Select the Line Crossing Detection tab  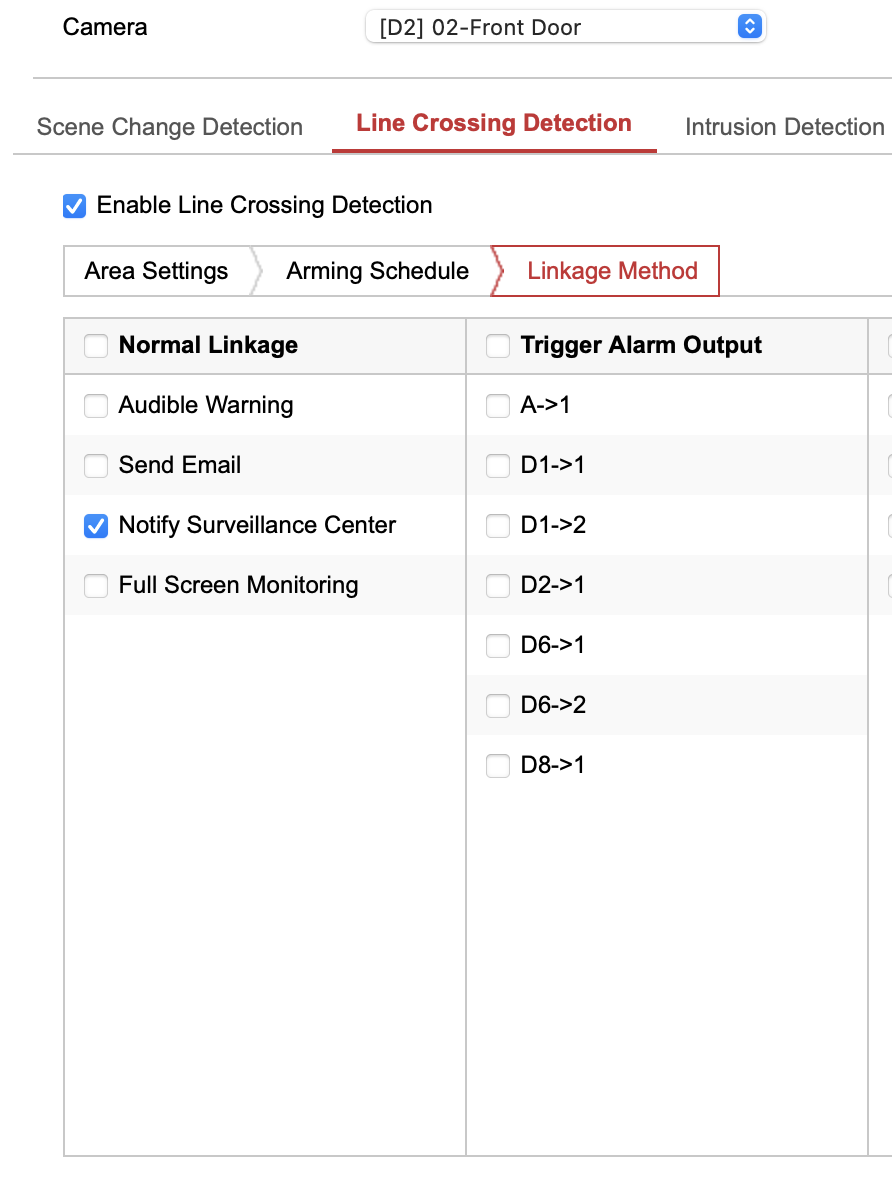(x=494, y=124)
